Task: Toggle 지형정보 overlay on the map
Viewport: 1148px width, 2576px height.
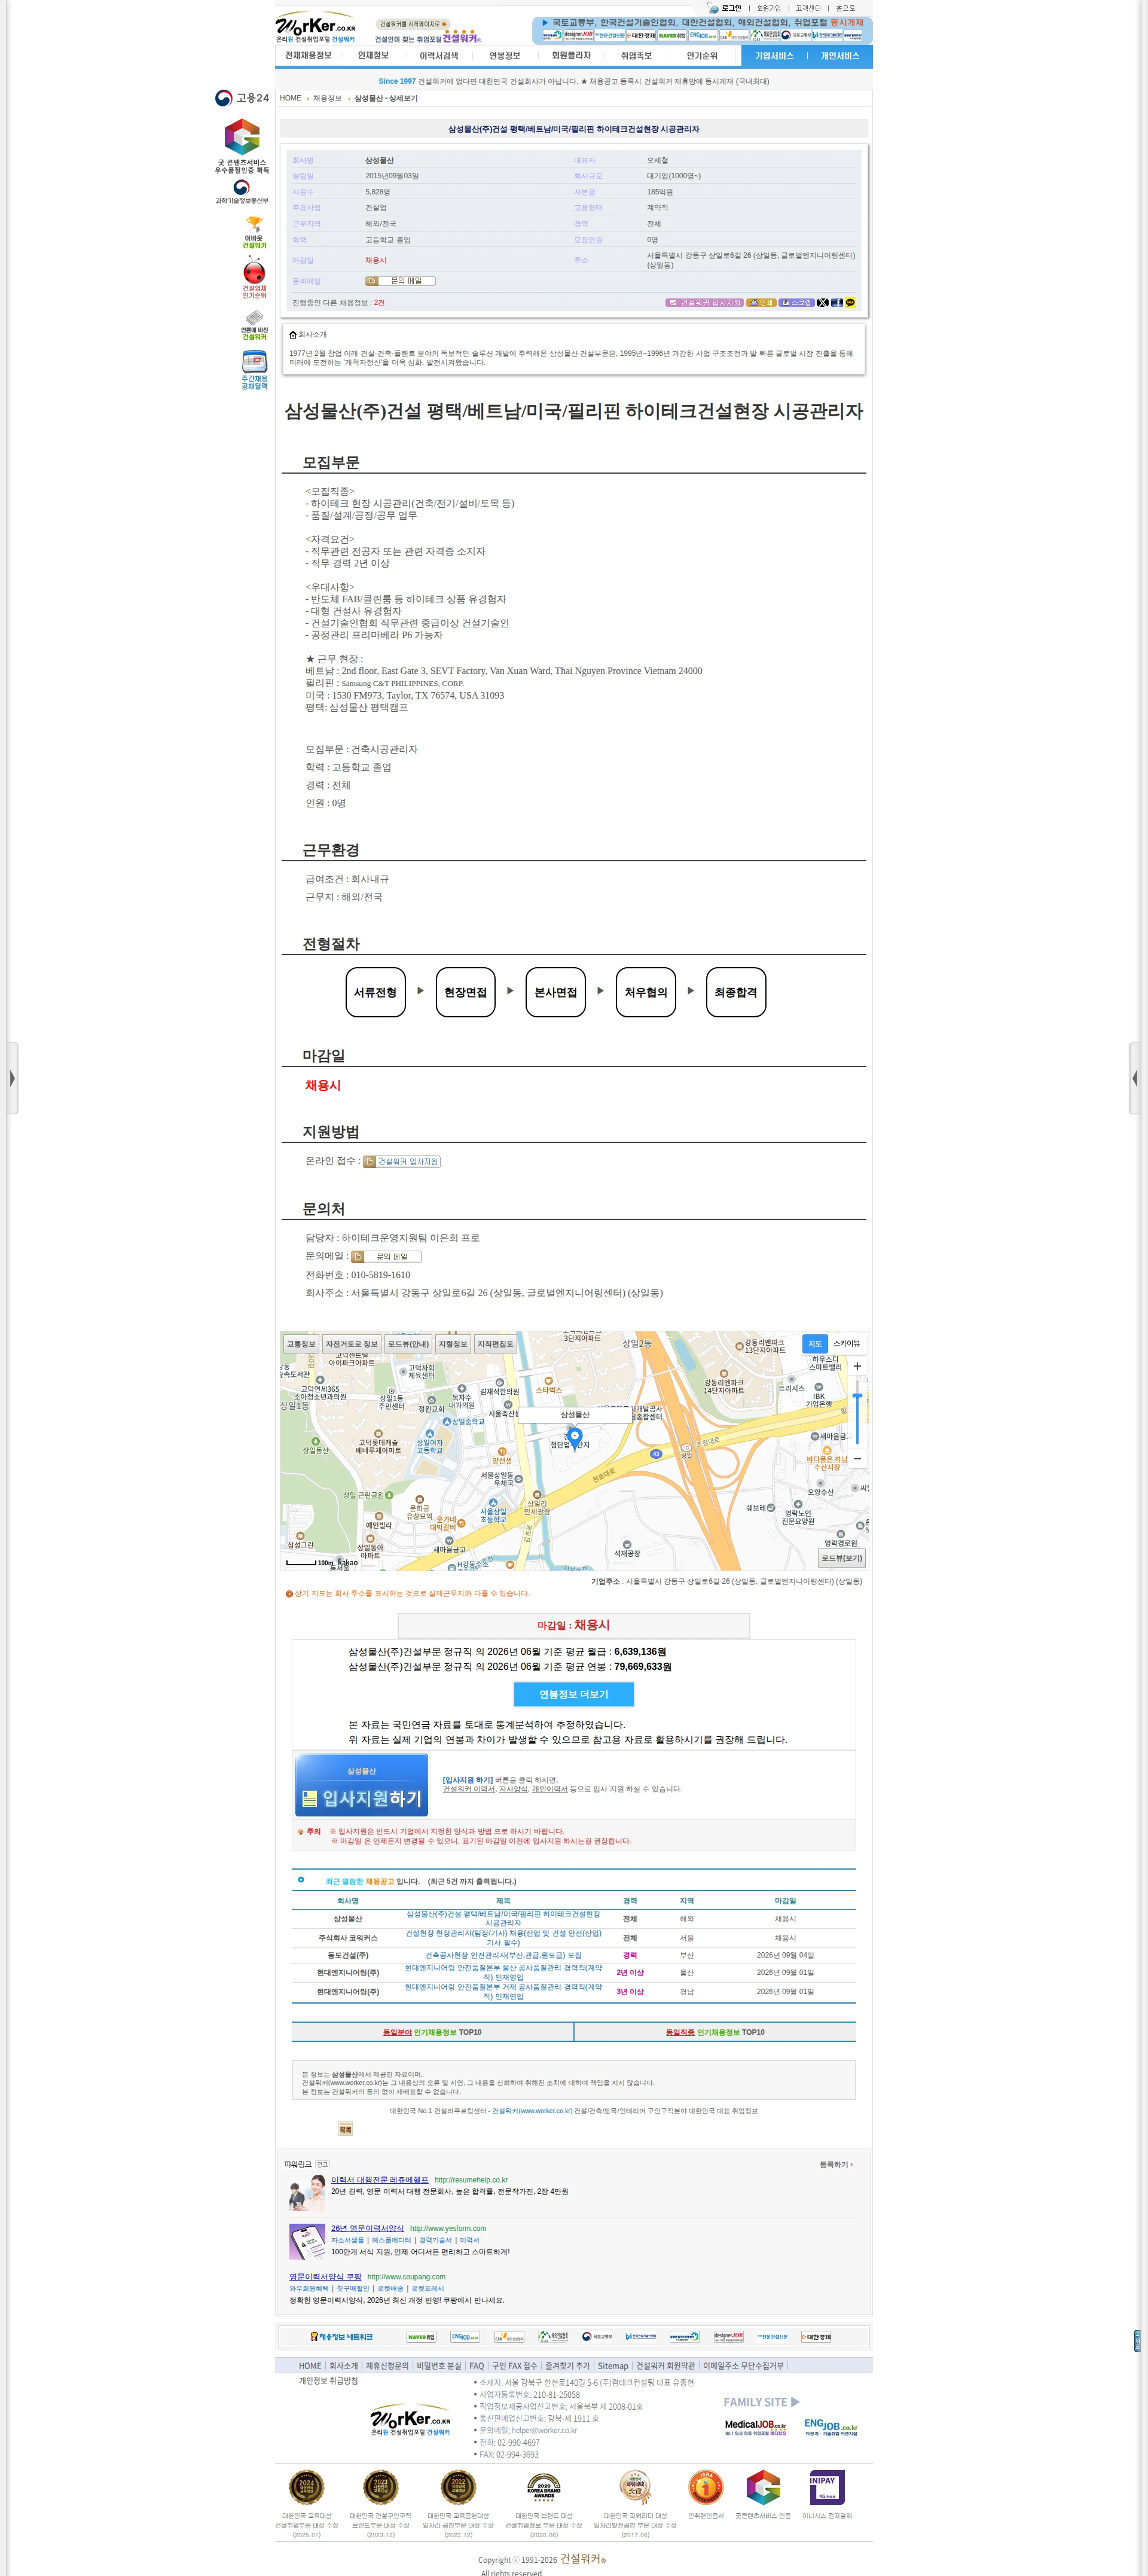Action: pyautogui.click(x=453, y=1344)
